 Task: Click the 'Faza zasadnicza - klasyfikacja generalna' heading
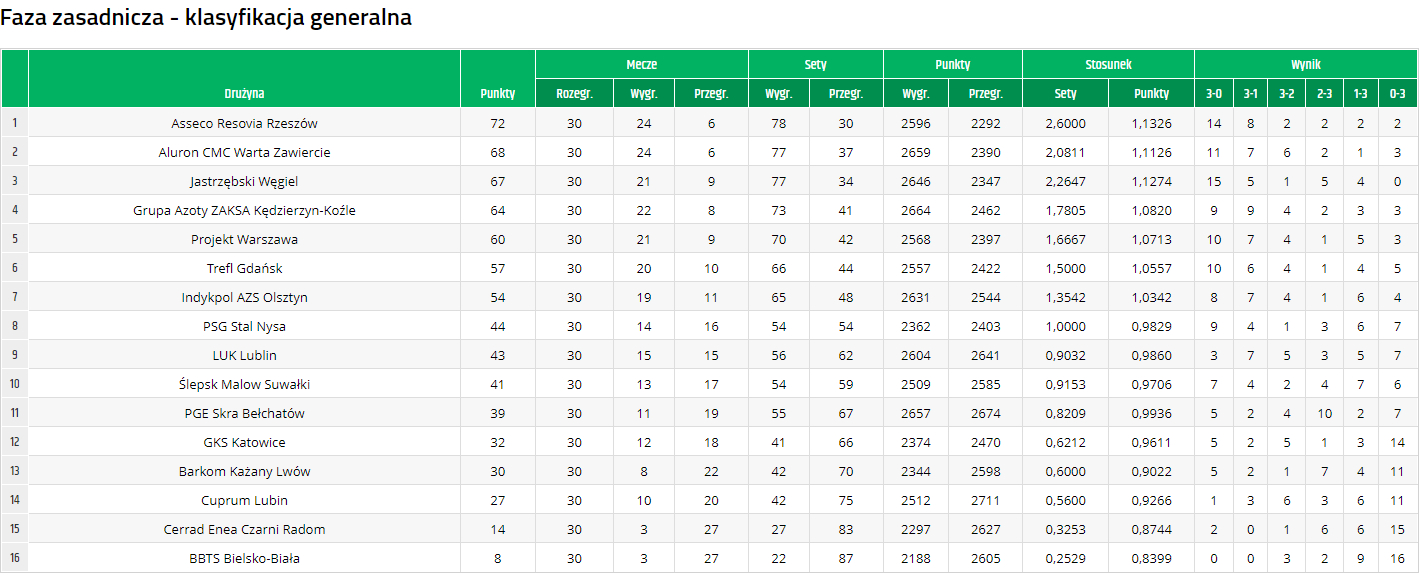(x=206, y=18)
